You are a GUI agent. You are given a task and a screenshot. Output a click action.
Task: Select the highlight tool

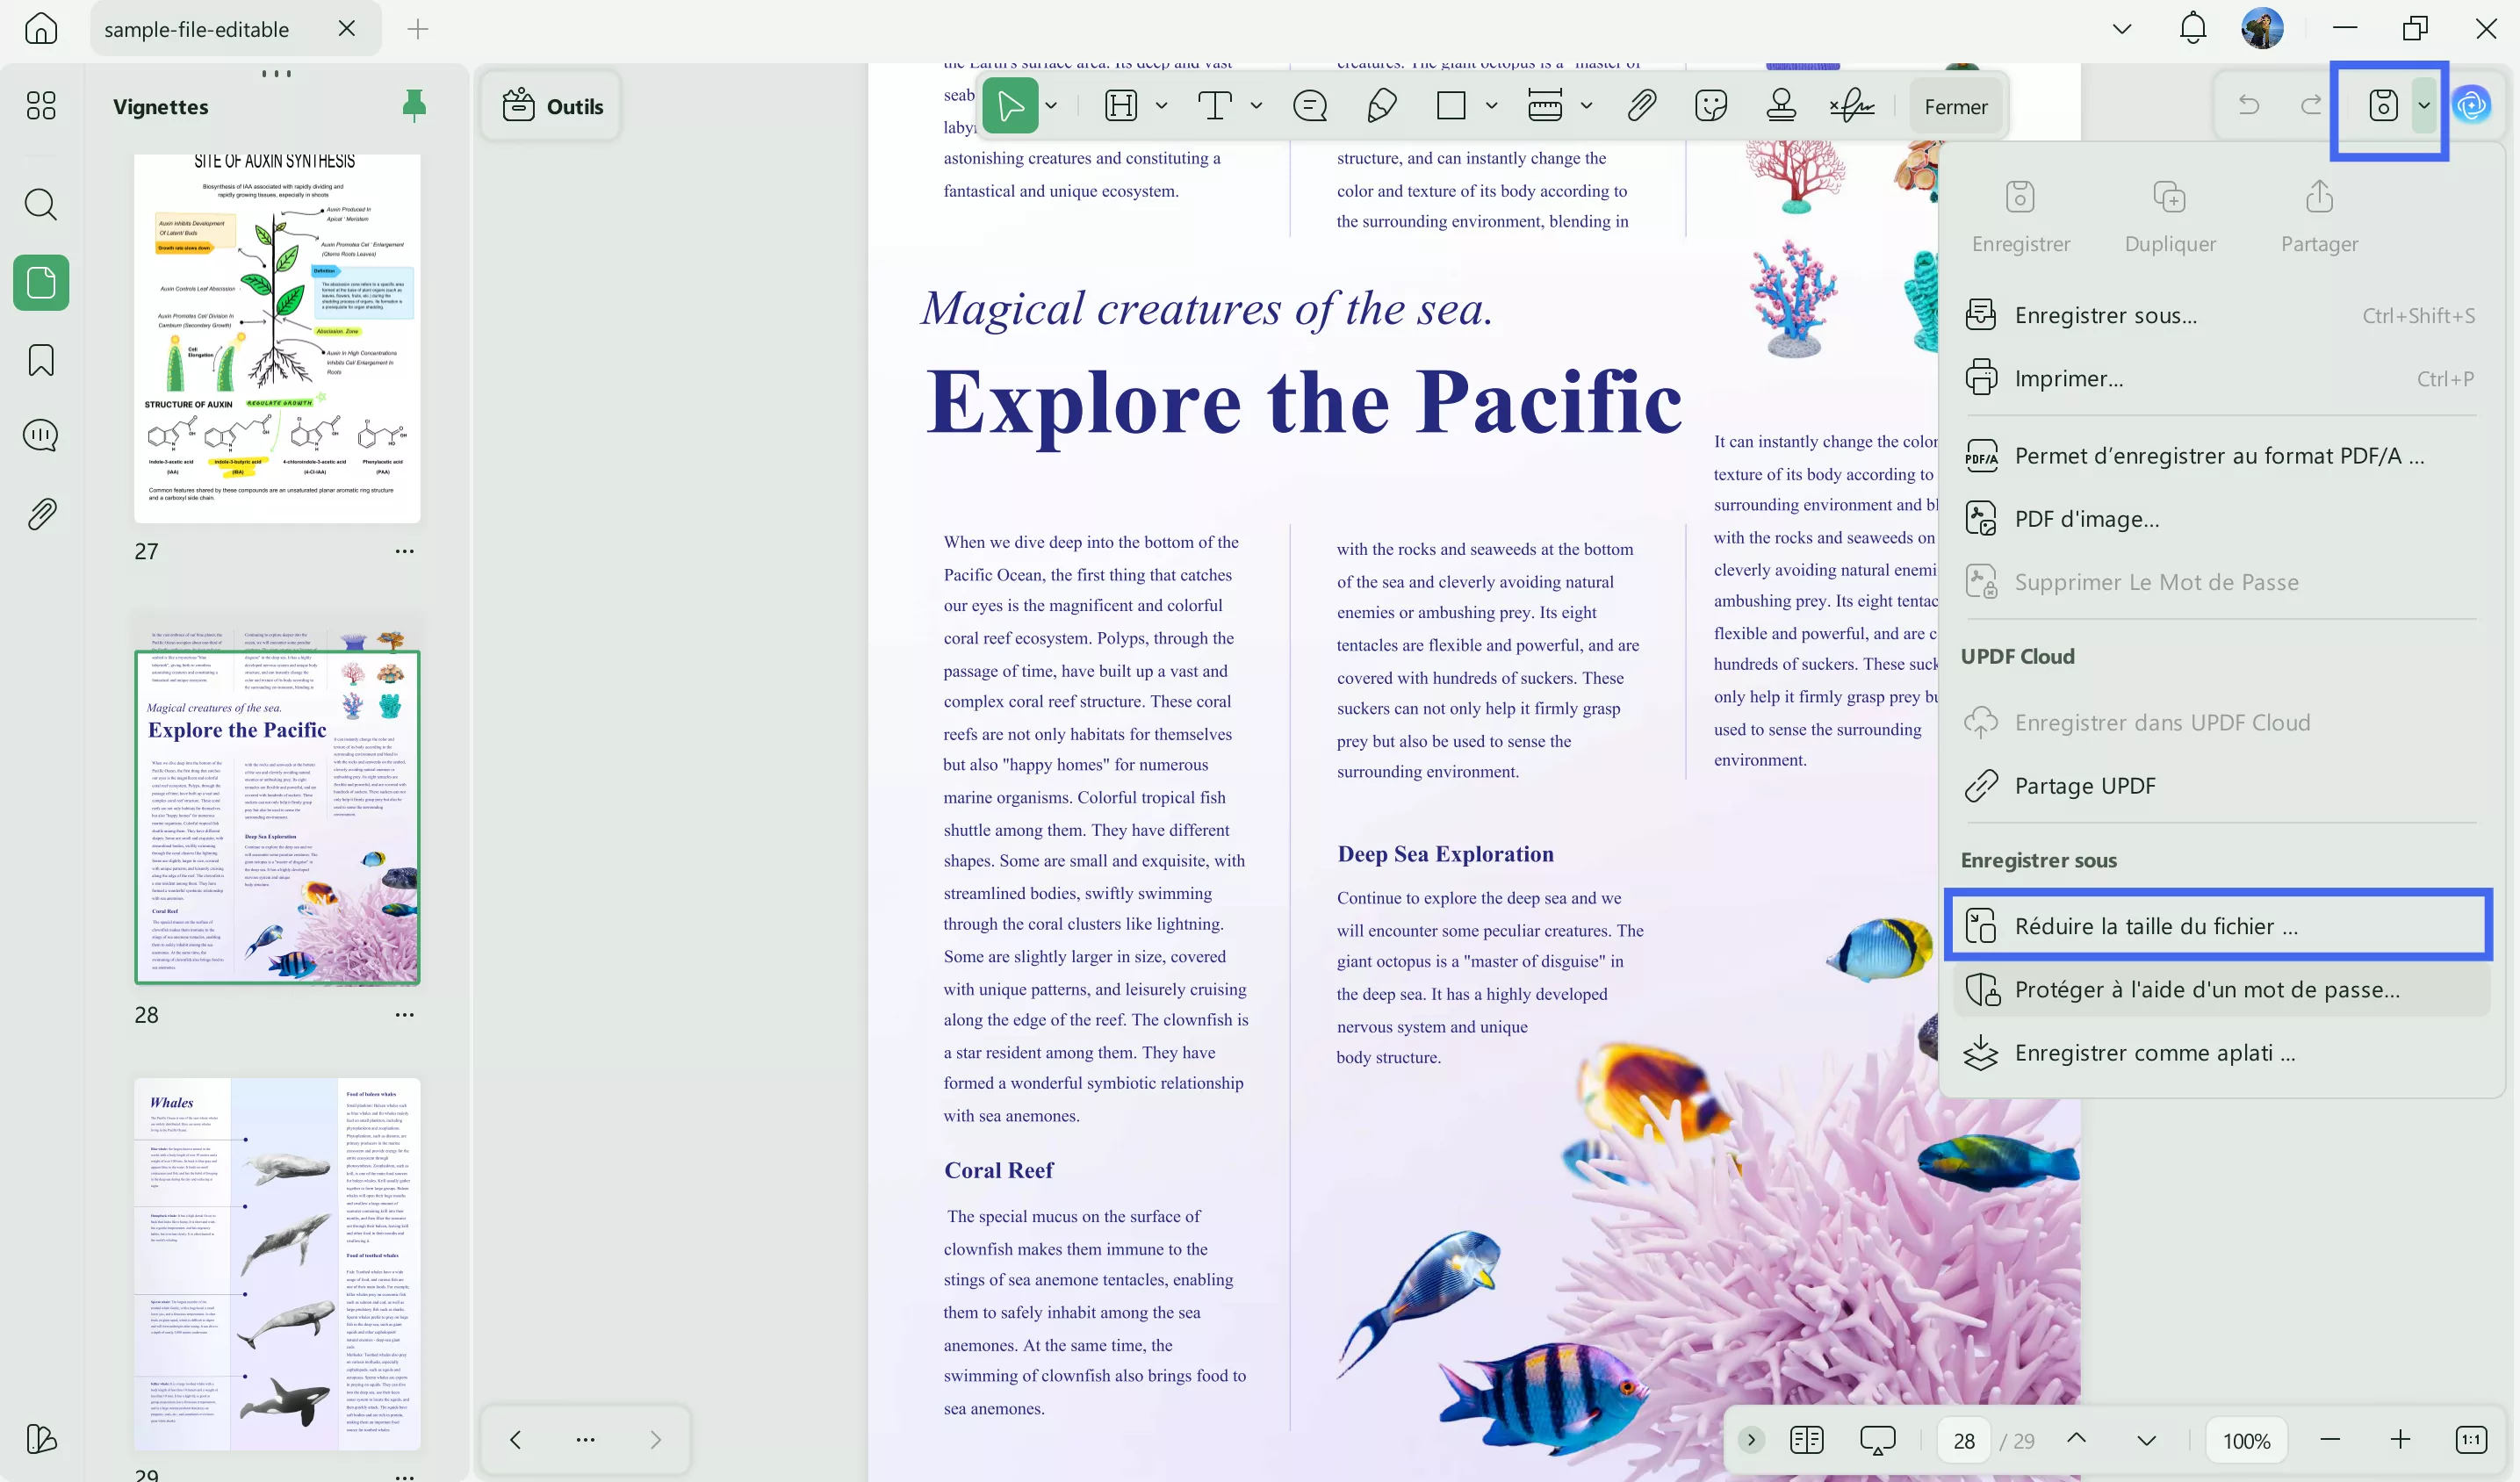click(1121, 105)
